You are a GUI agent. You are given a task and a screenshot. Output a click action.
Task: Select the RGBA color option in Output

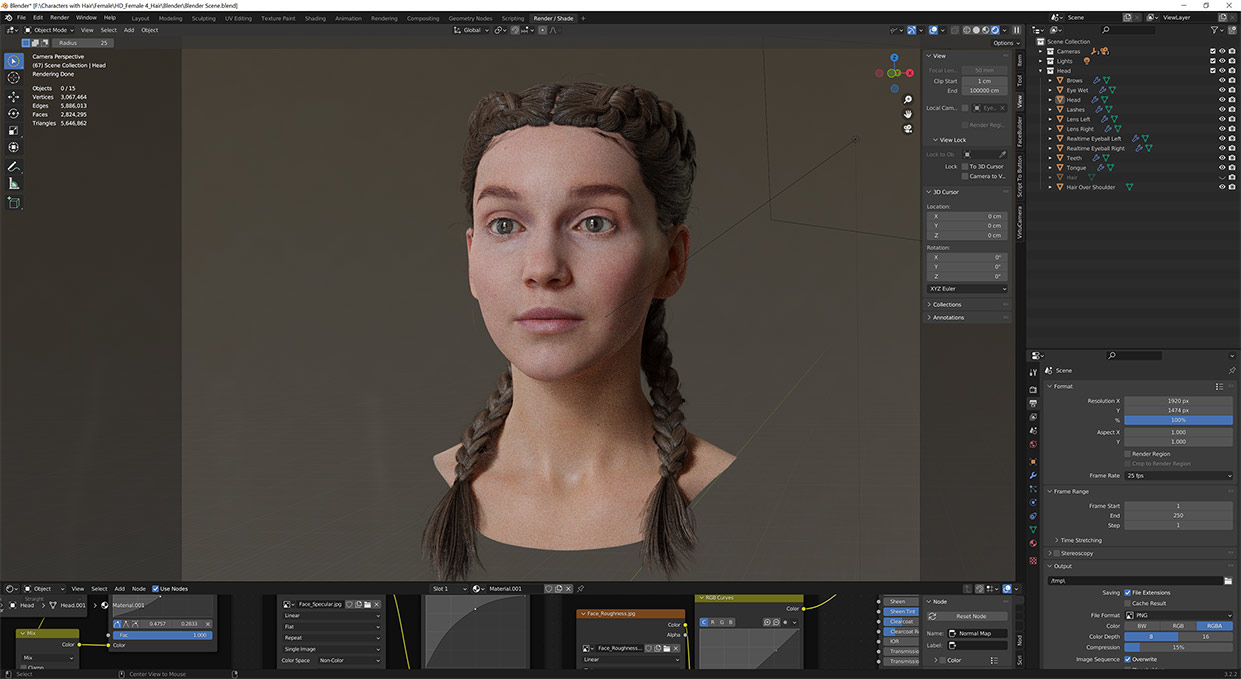click(x=1215, y=625)
